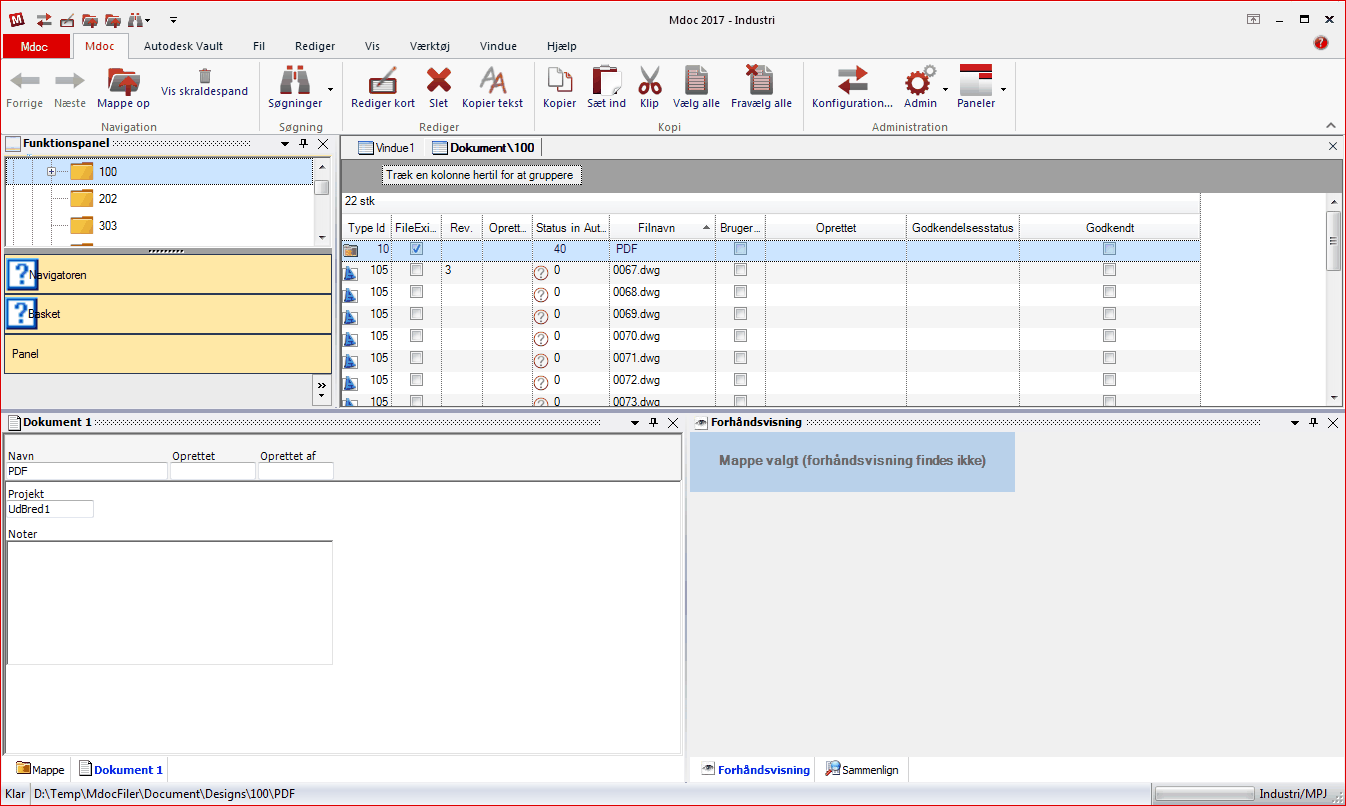The height and width of the screenshot is (806, 1346).
Task: Customize quick access toolbar dropdown
Action: (x=173, y=19)
